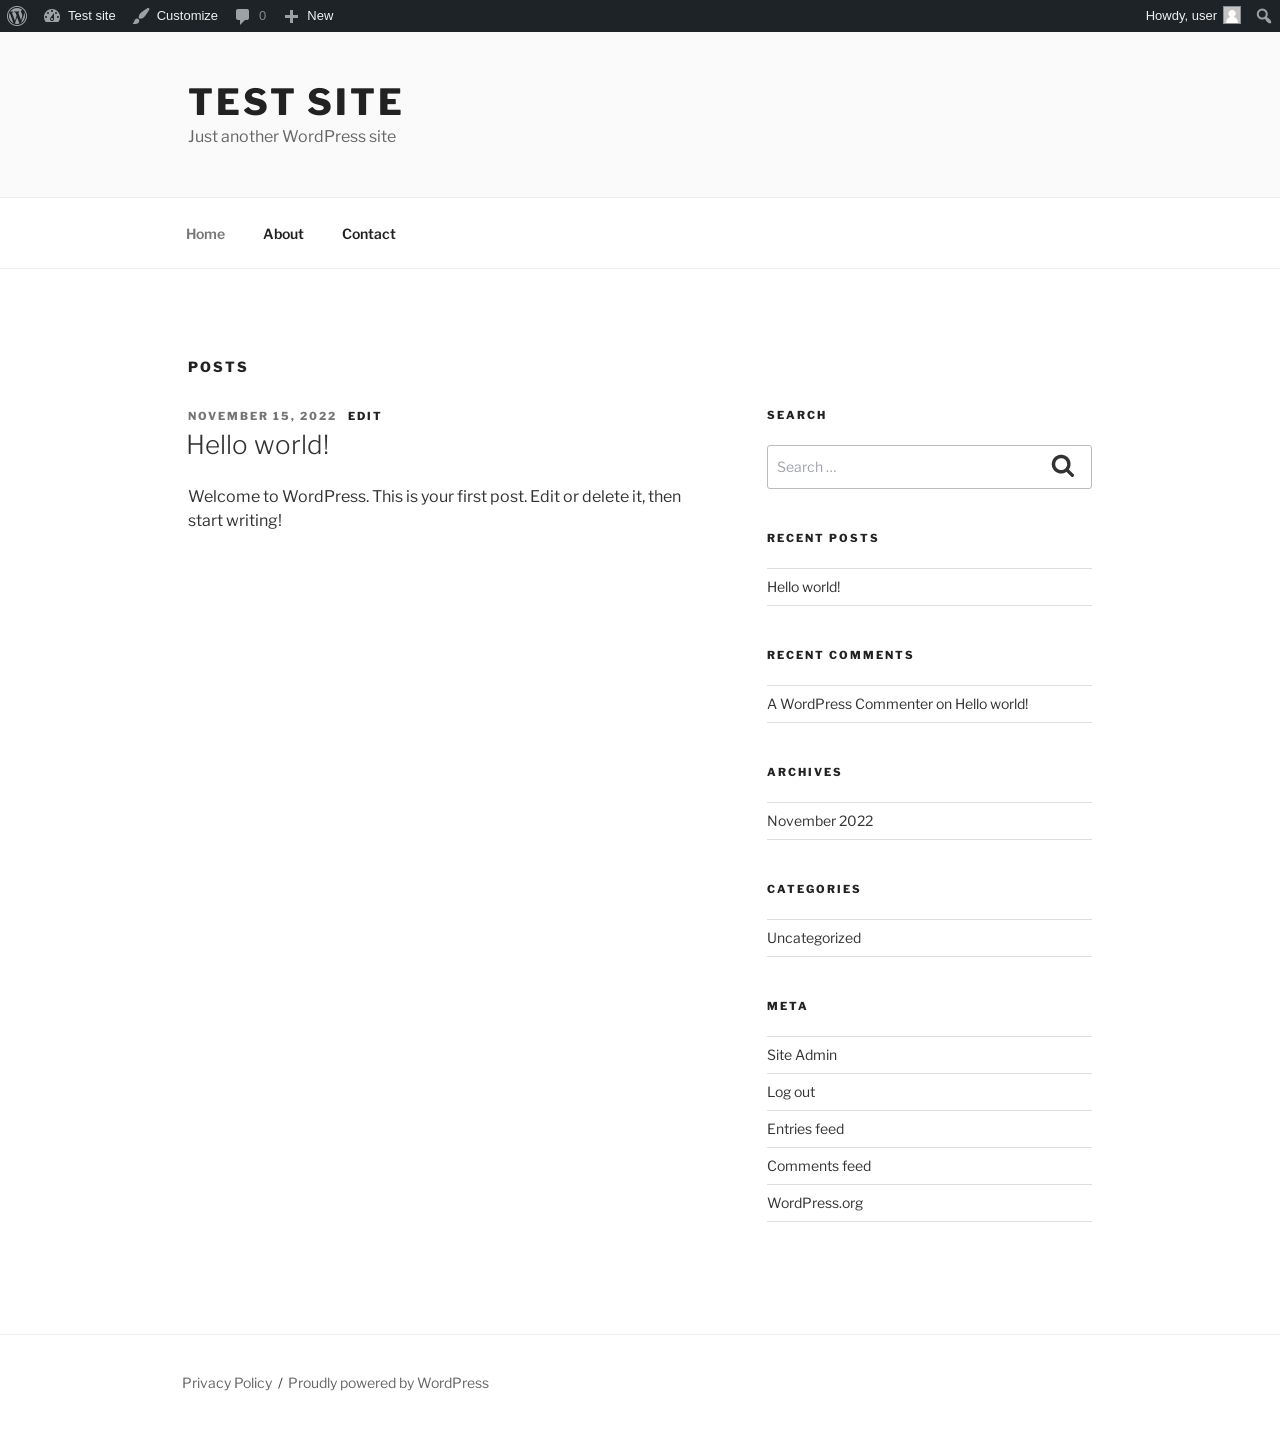Open the November 2022 archive
The height and width of the screenshot is (1429, 1280).
(x=820, y=821)
